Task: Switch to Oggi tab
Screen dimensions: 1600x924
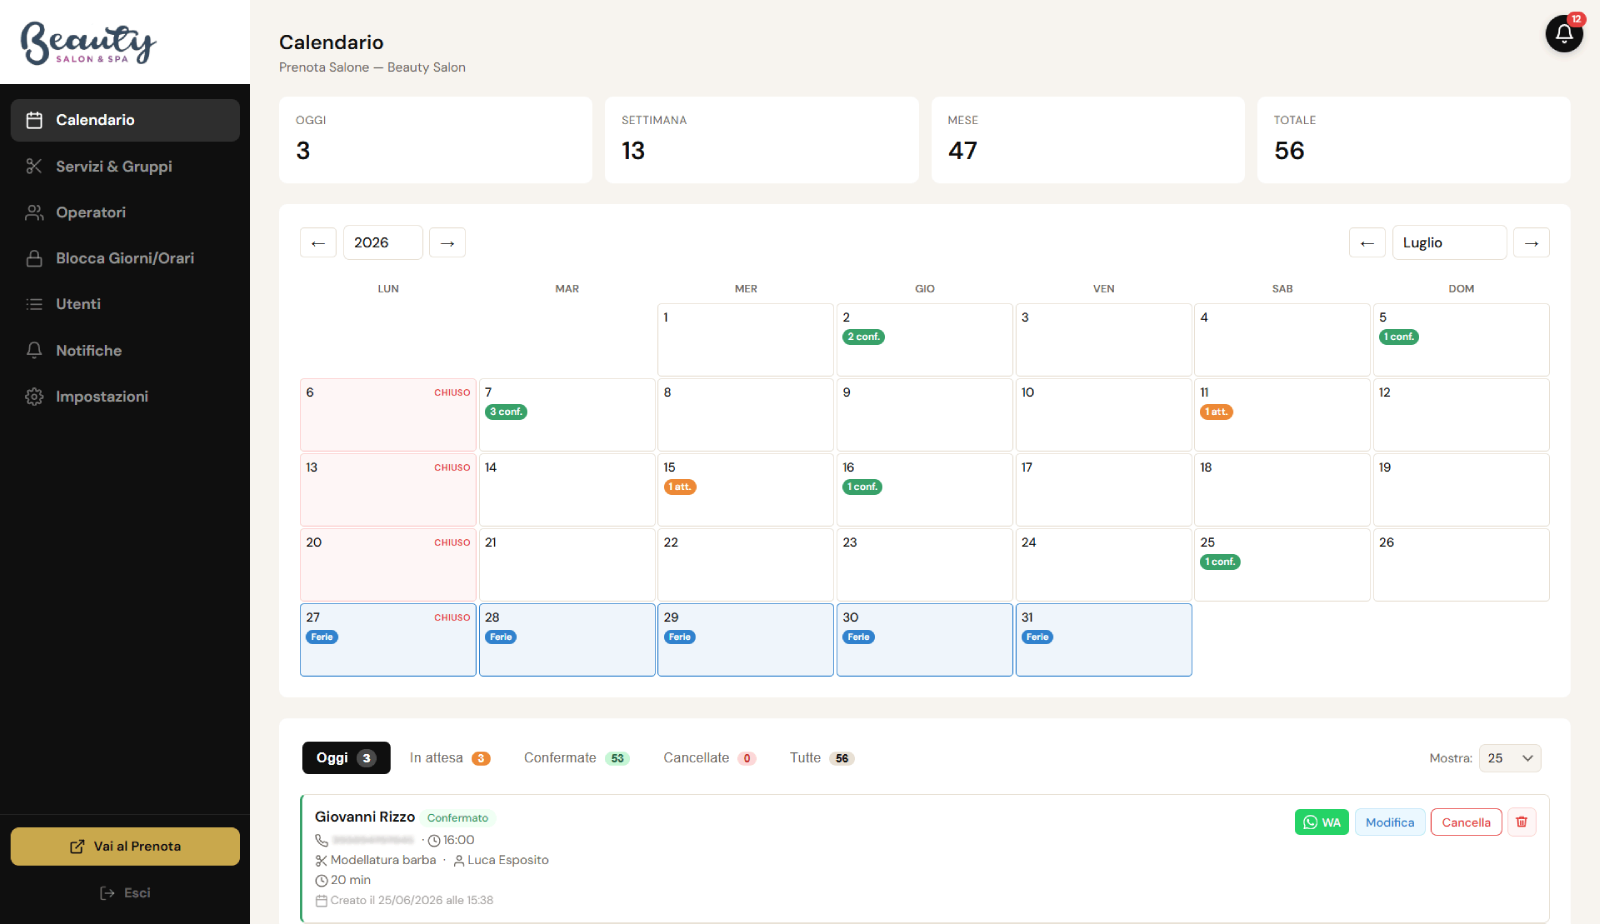Action: tap(346, 758)
